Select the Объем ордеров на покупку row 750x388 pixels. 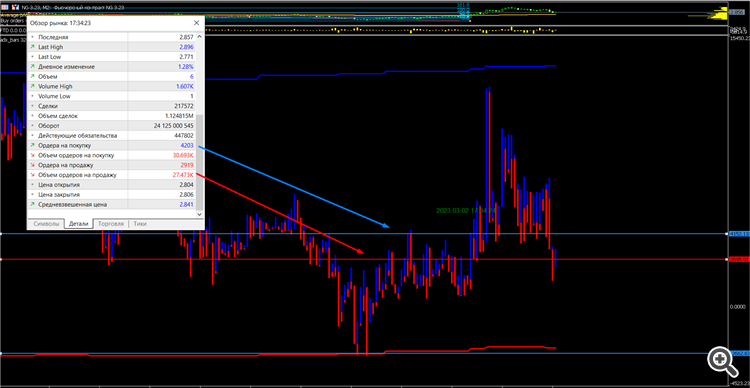click(112, 155)
